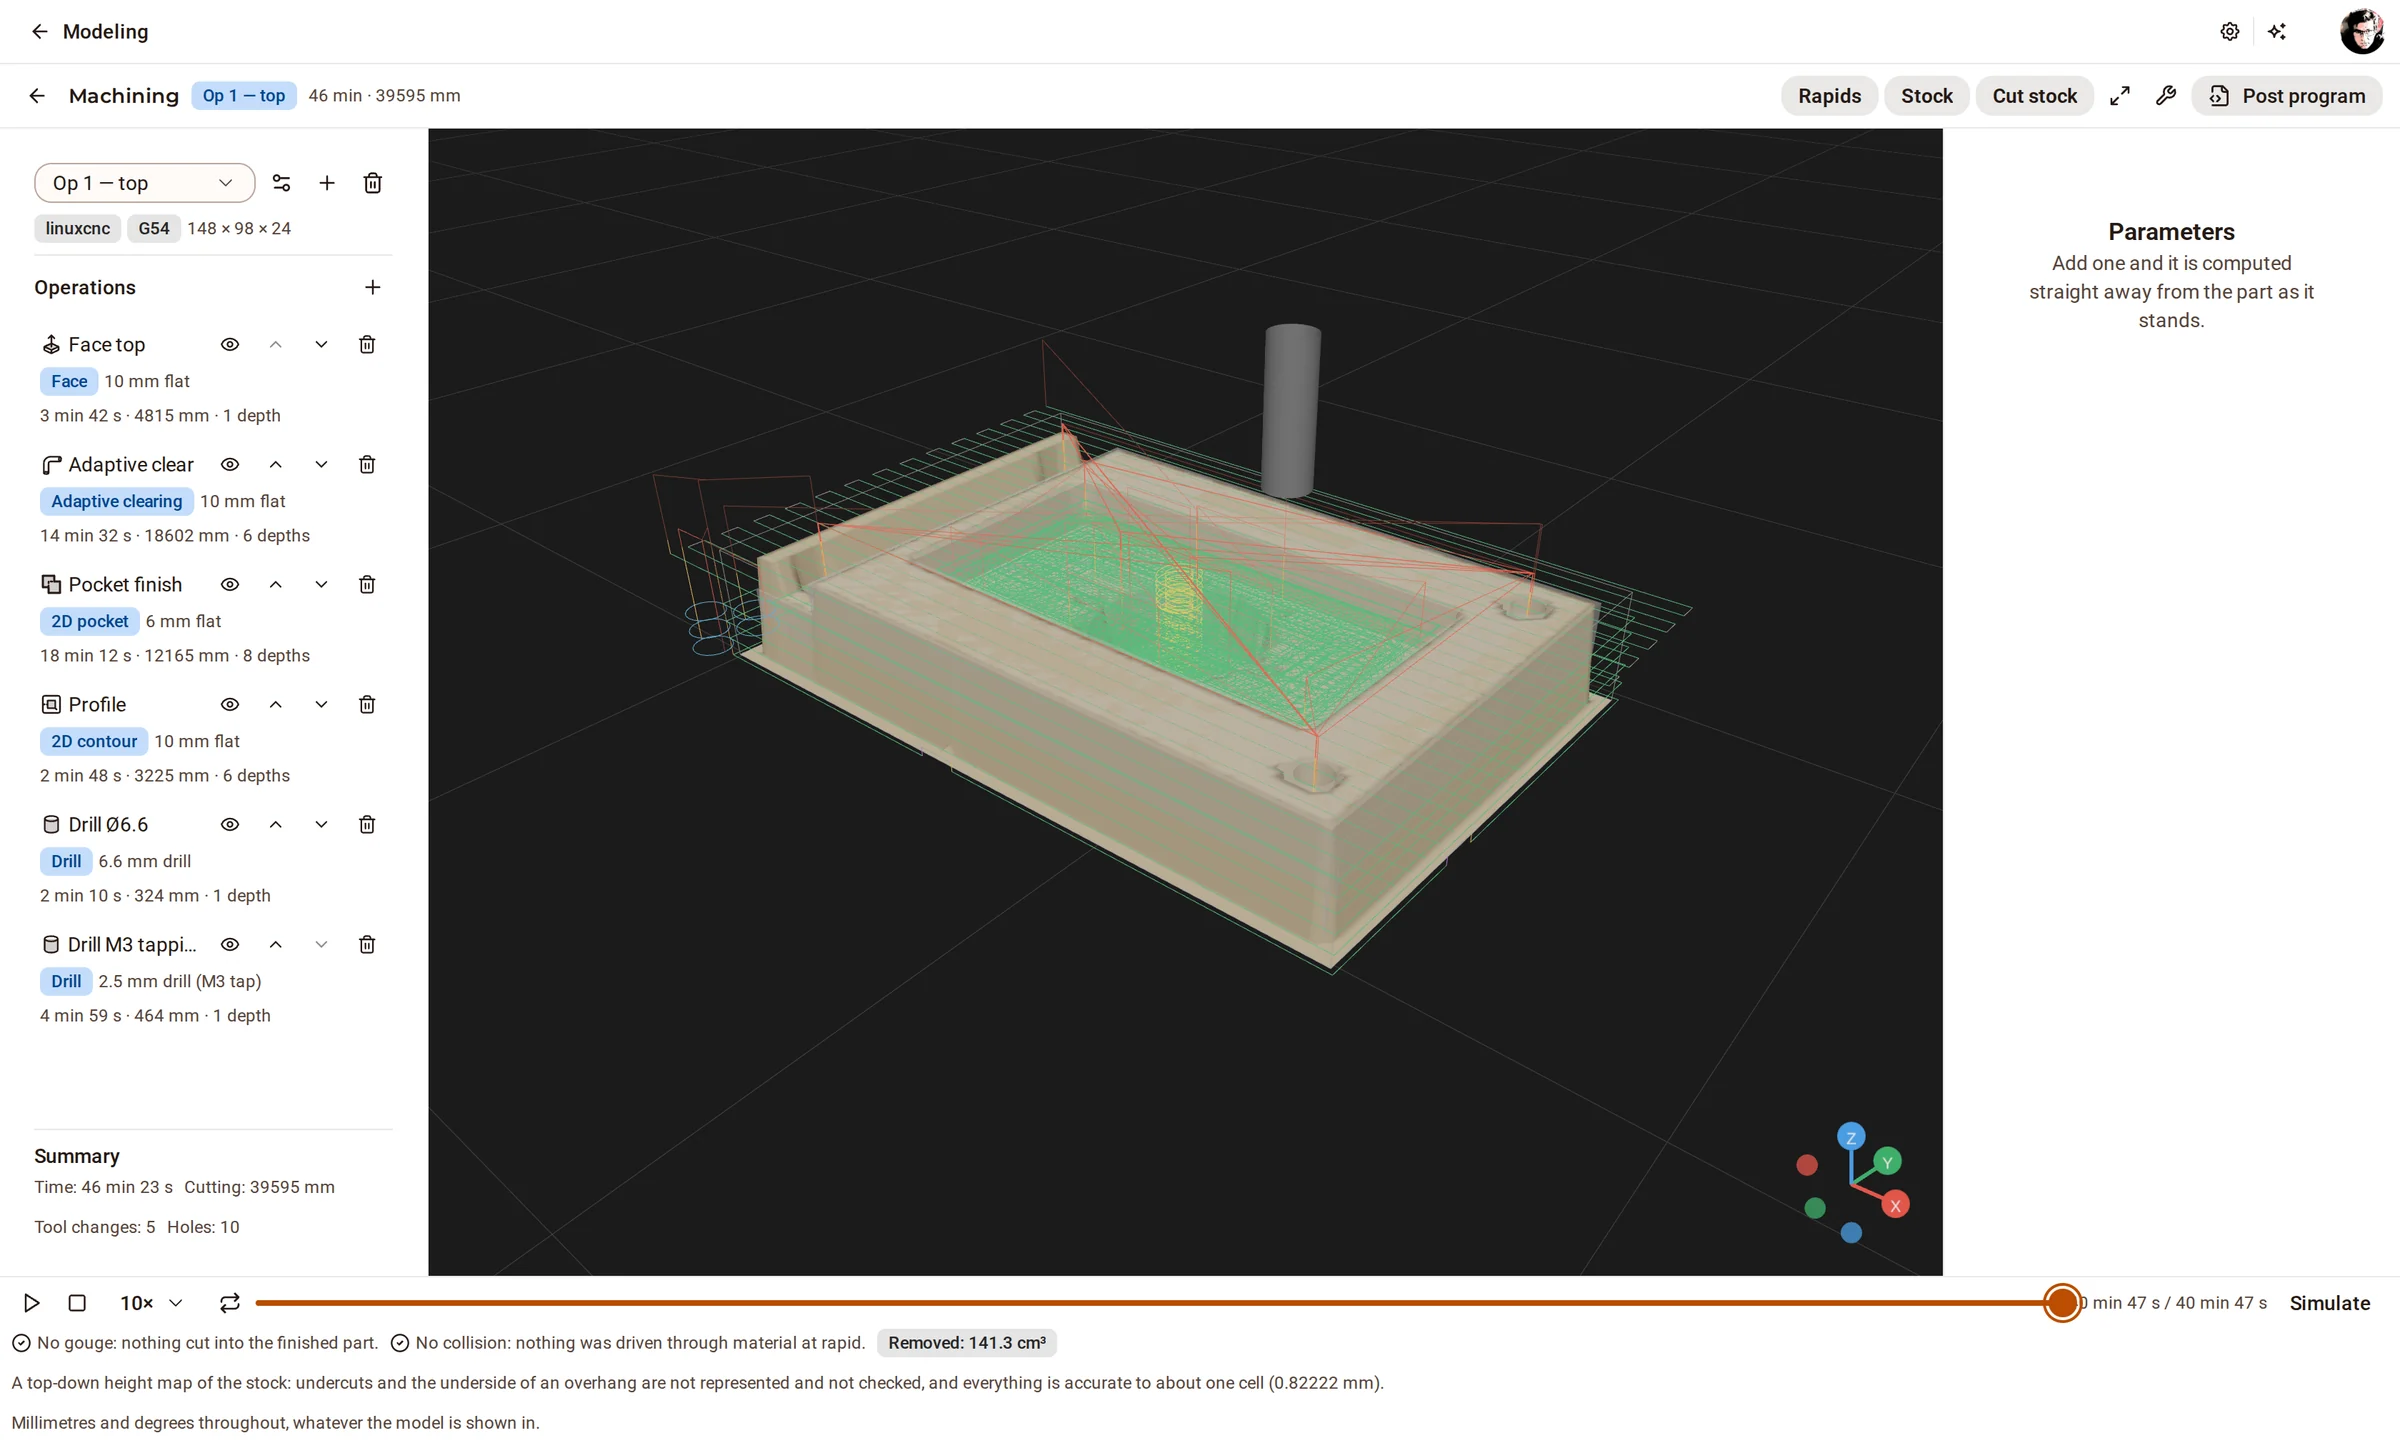Hide the Face top toolpath
This screenshot has height=1443, width=2400.
[x=230, y=345]
